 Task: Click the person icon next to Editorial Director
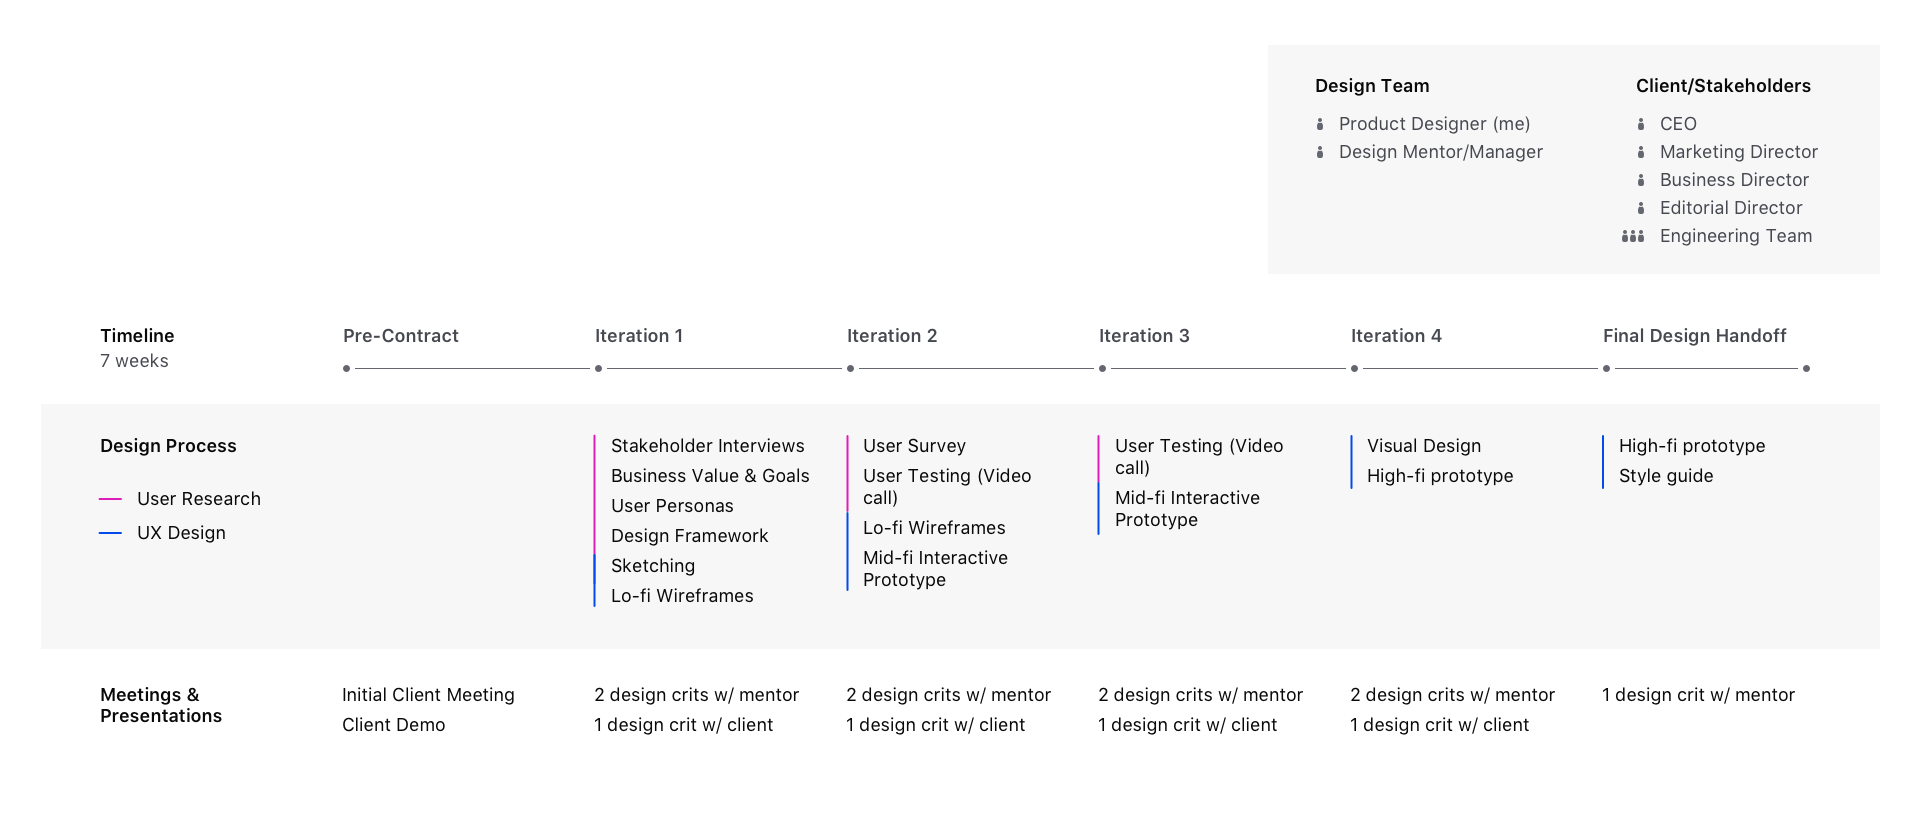pyautogui.click(x=1641, y=208)
